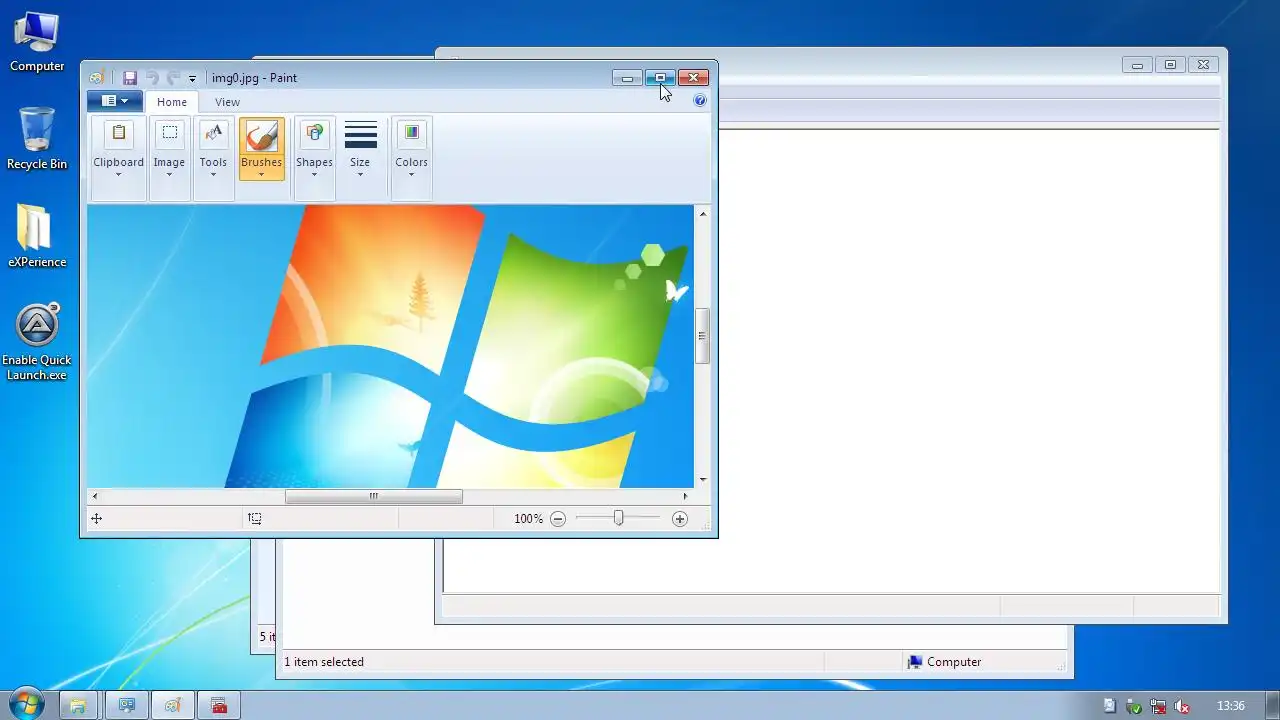Expand the Size dropdown arrow
The height and width of the screenshot is (720, 1280).
[x=360, y=175]
